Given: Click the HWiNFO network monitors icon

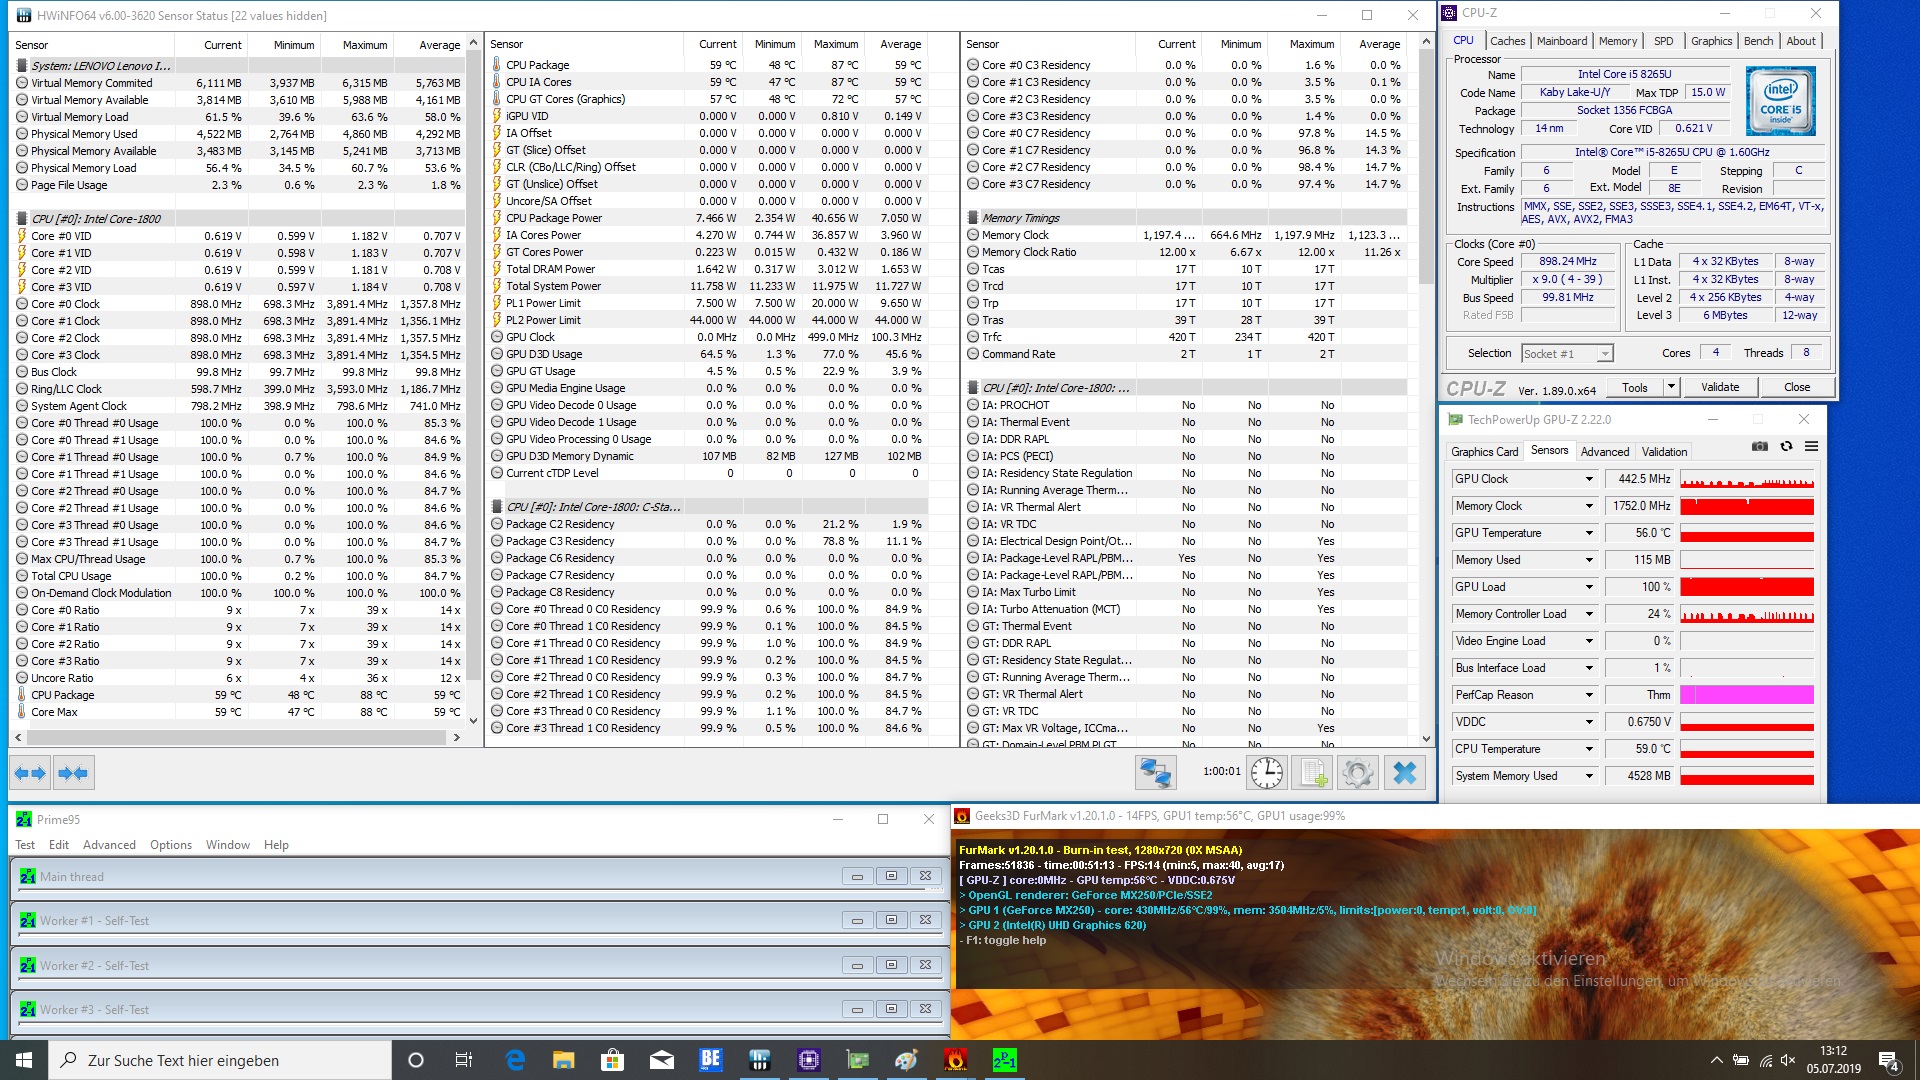Looking at the screenshot, I should click(1156, 772).
